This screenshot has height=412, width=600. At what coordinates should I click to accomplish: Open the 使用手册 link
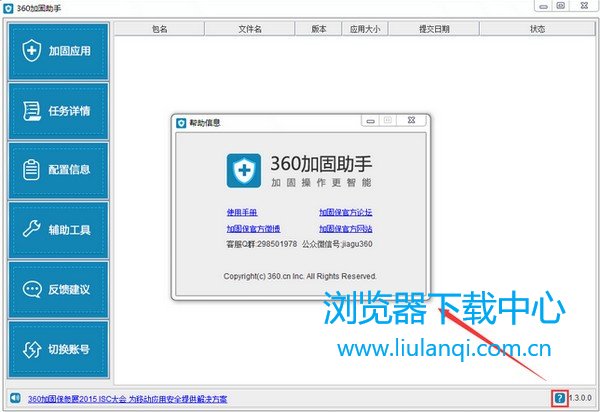coord(242,212)
